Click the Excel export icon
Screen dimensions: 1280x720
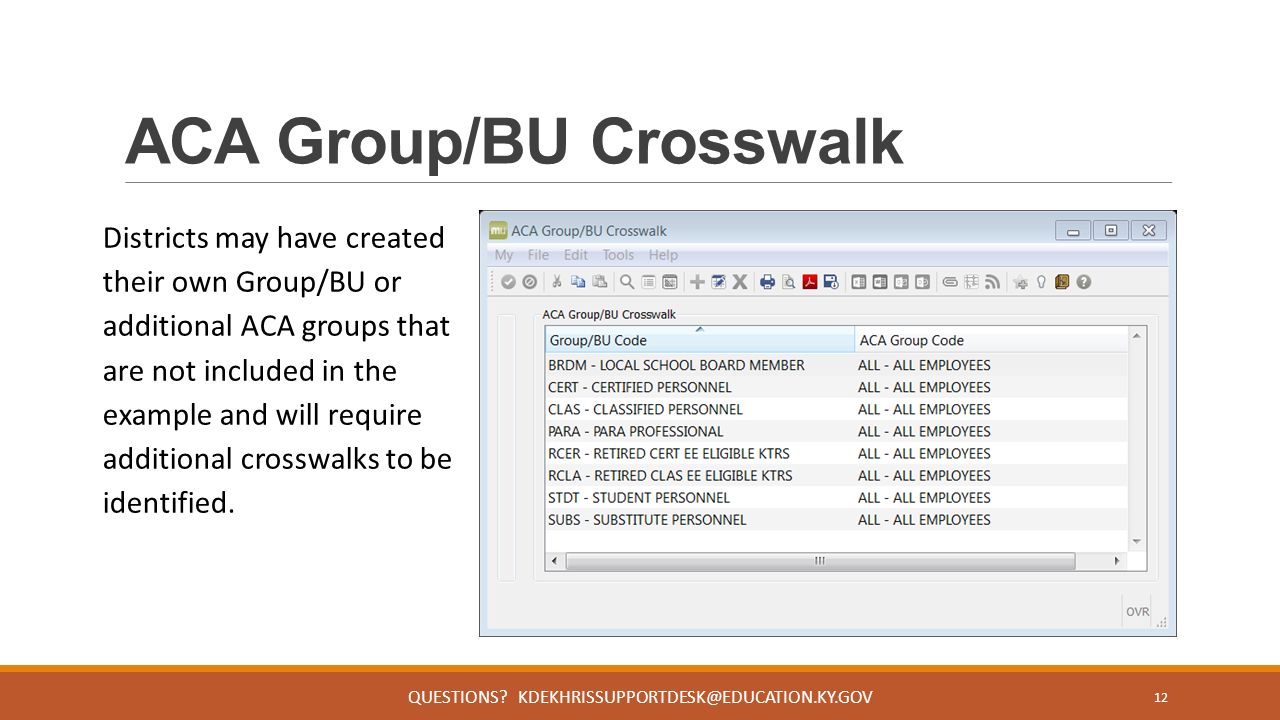[858, 282]
